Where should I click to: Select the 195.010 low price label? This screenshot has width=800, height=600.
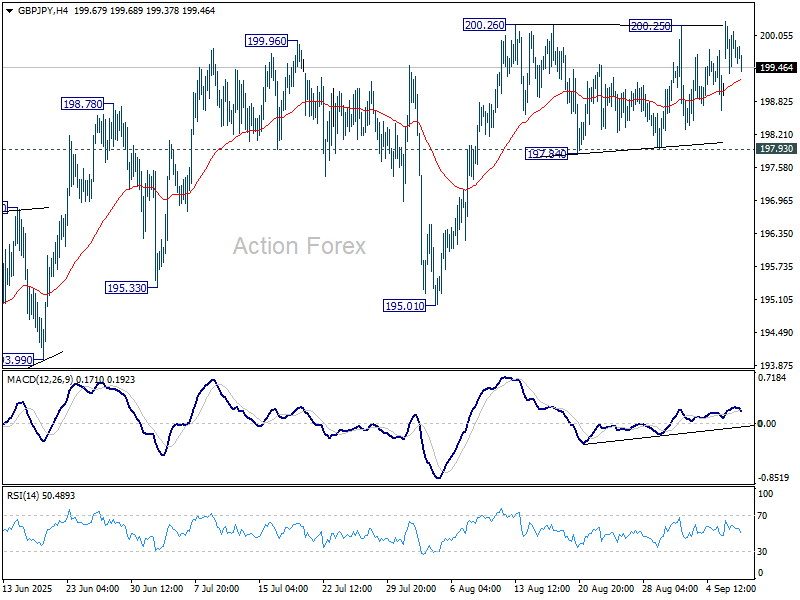click(405, 305)
